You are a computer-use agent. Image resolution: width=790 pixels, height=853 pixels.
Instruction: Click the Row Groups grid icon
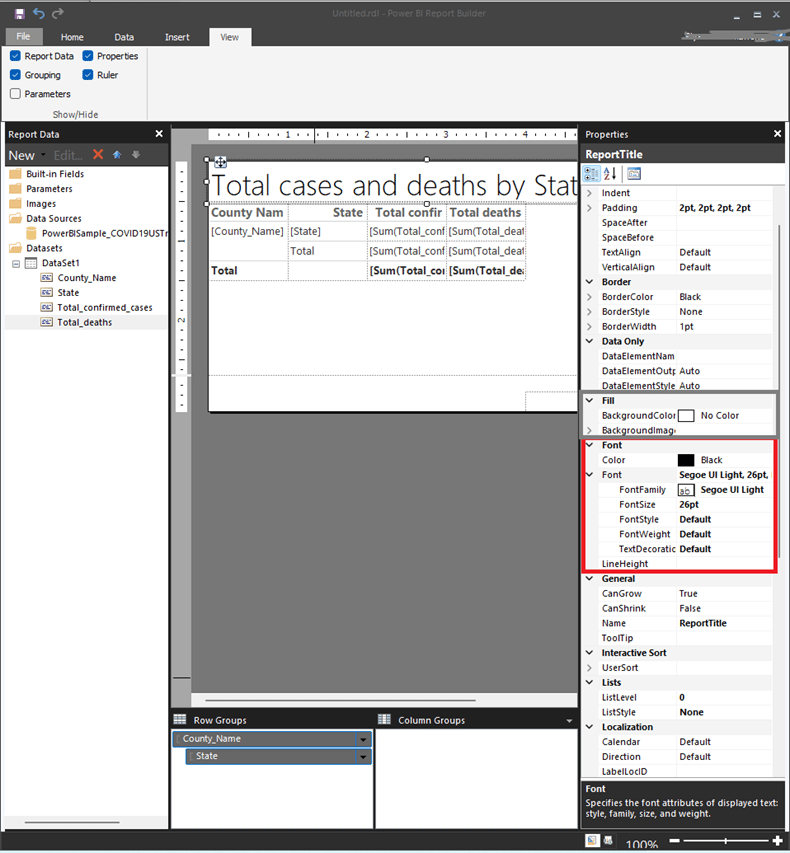180,720
